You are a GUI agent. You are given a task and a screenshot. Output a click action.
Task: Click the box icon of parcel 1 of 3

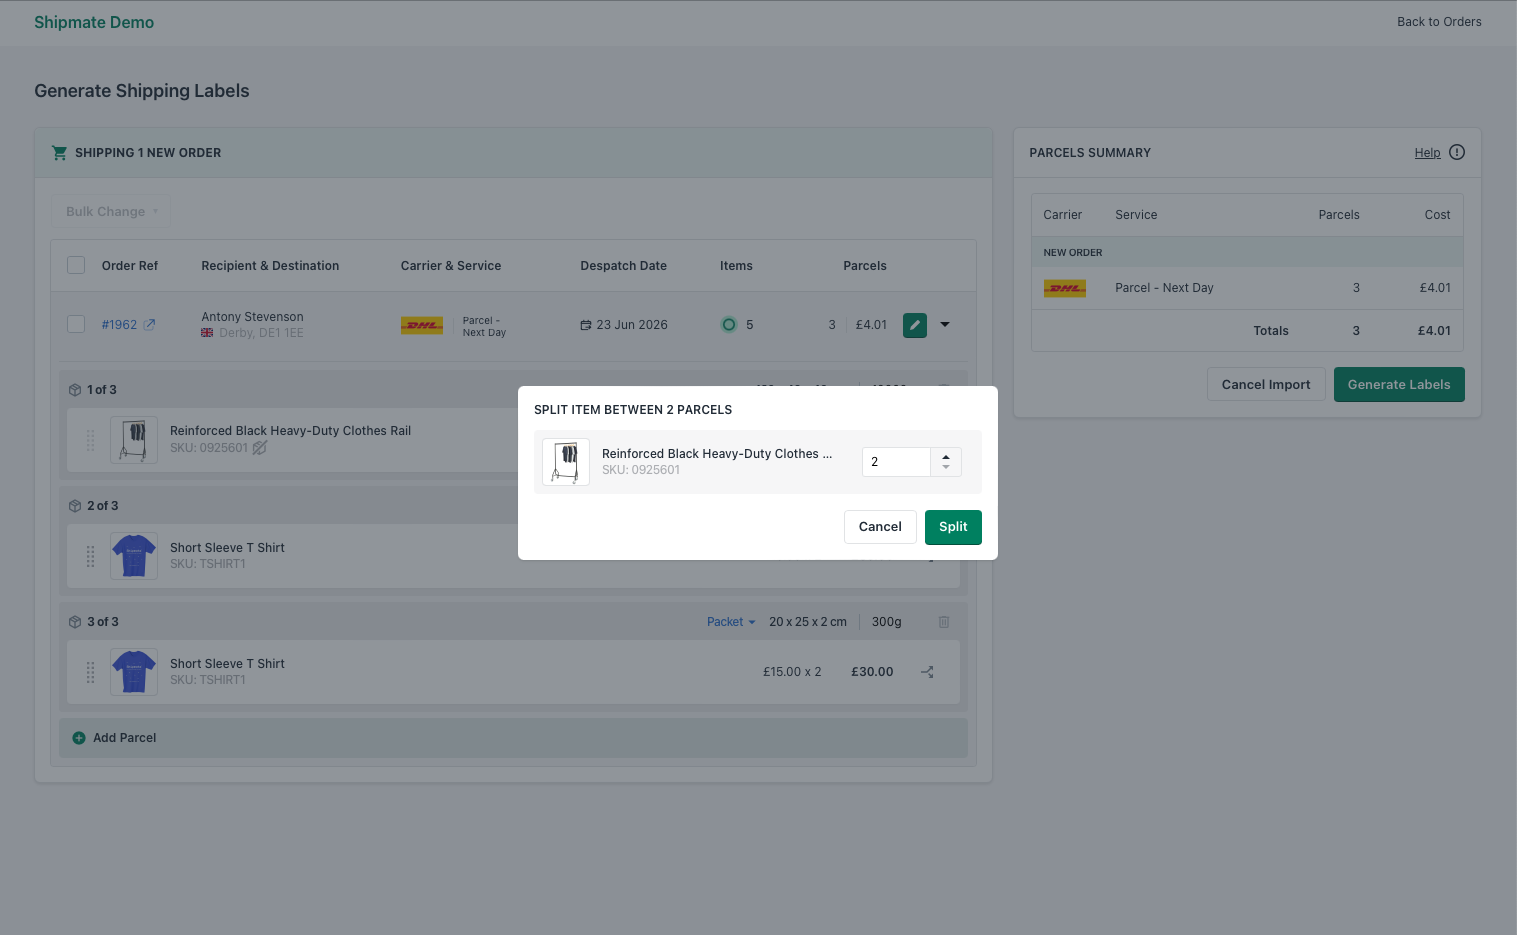(x=75, y=390)
